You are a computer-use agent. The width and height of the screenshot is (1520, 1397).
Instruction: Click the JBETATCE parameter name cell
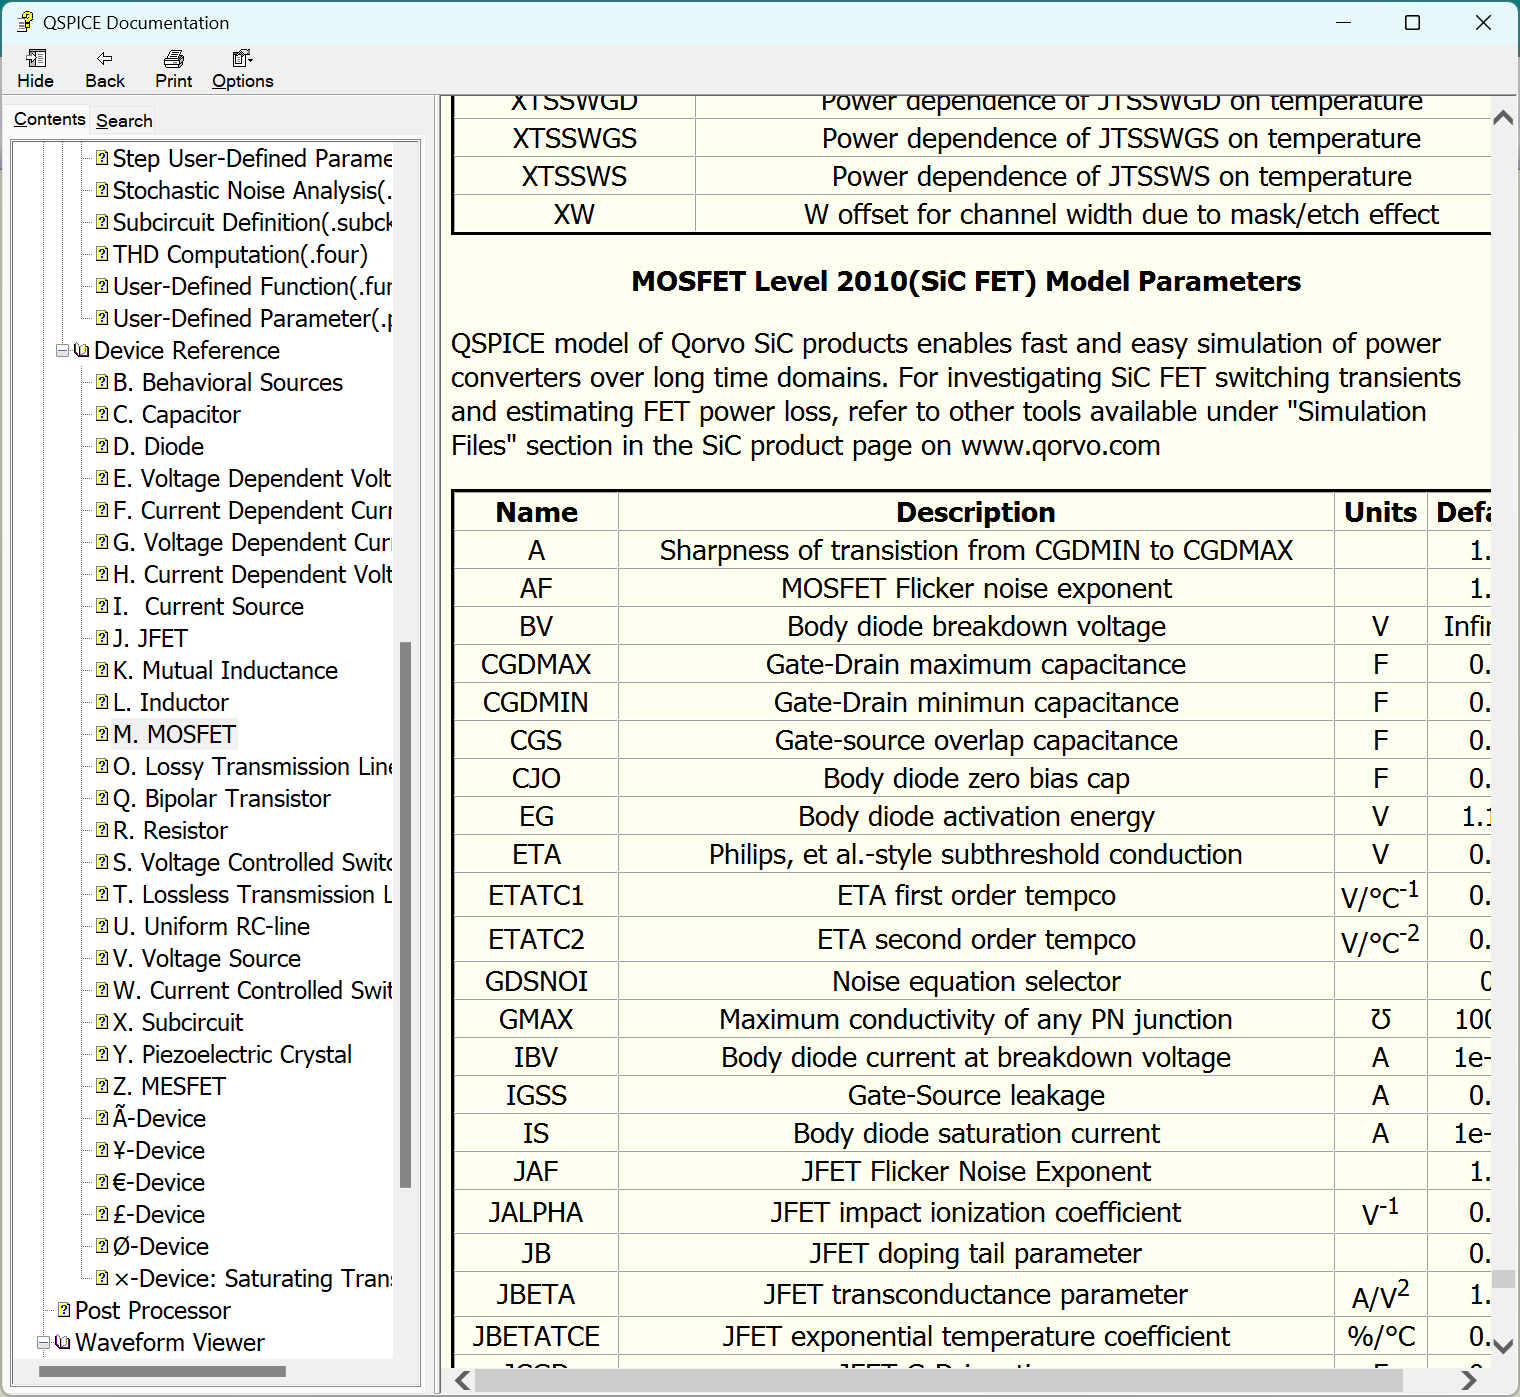pyautogui.click(x=536, y=1337)
